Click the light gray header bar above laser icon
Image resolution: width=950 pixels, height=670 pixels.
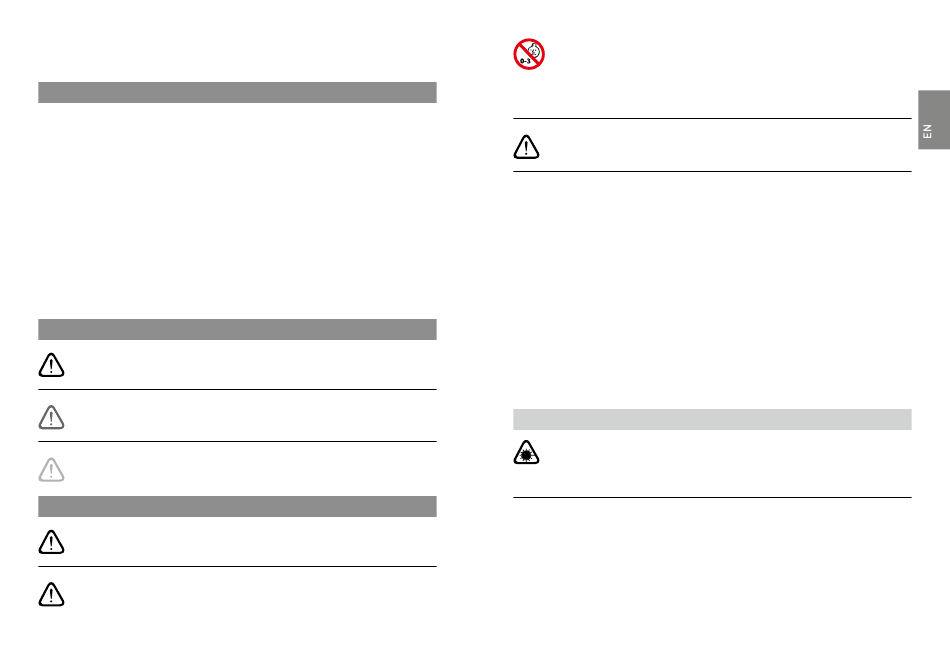pyautogui.click(x=712, y=419)
